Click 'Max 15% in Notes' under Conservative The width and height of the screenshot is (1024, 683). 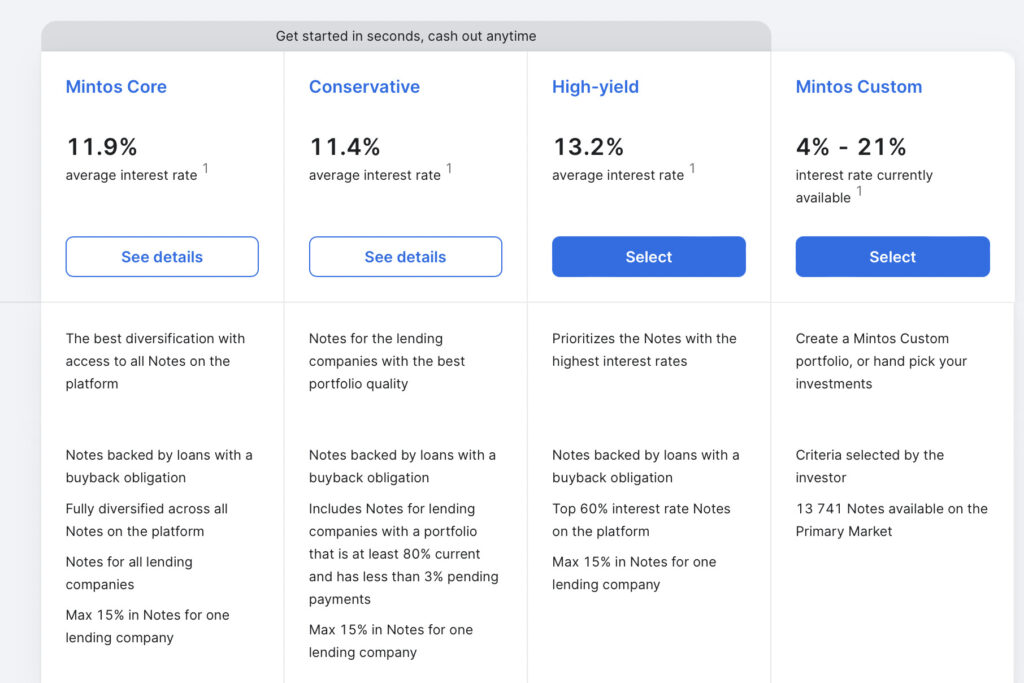click(x=391, y=641)
